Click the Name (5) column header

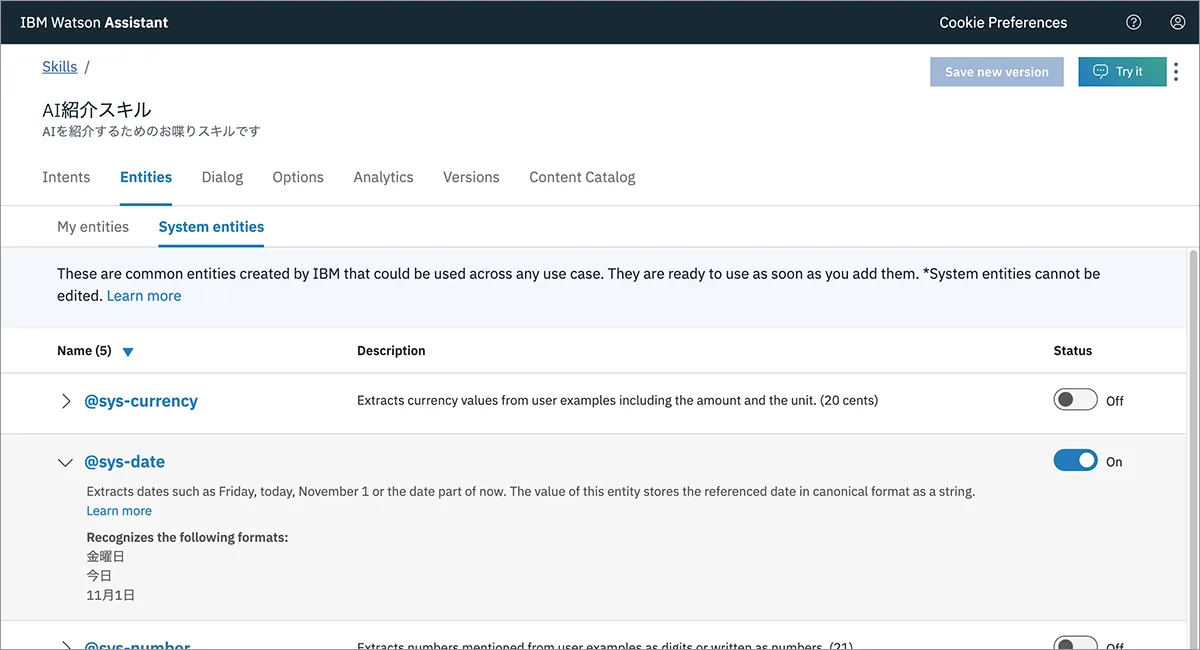[x=84, y=351]
